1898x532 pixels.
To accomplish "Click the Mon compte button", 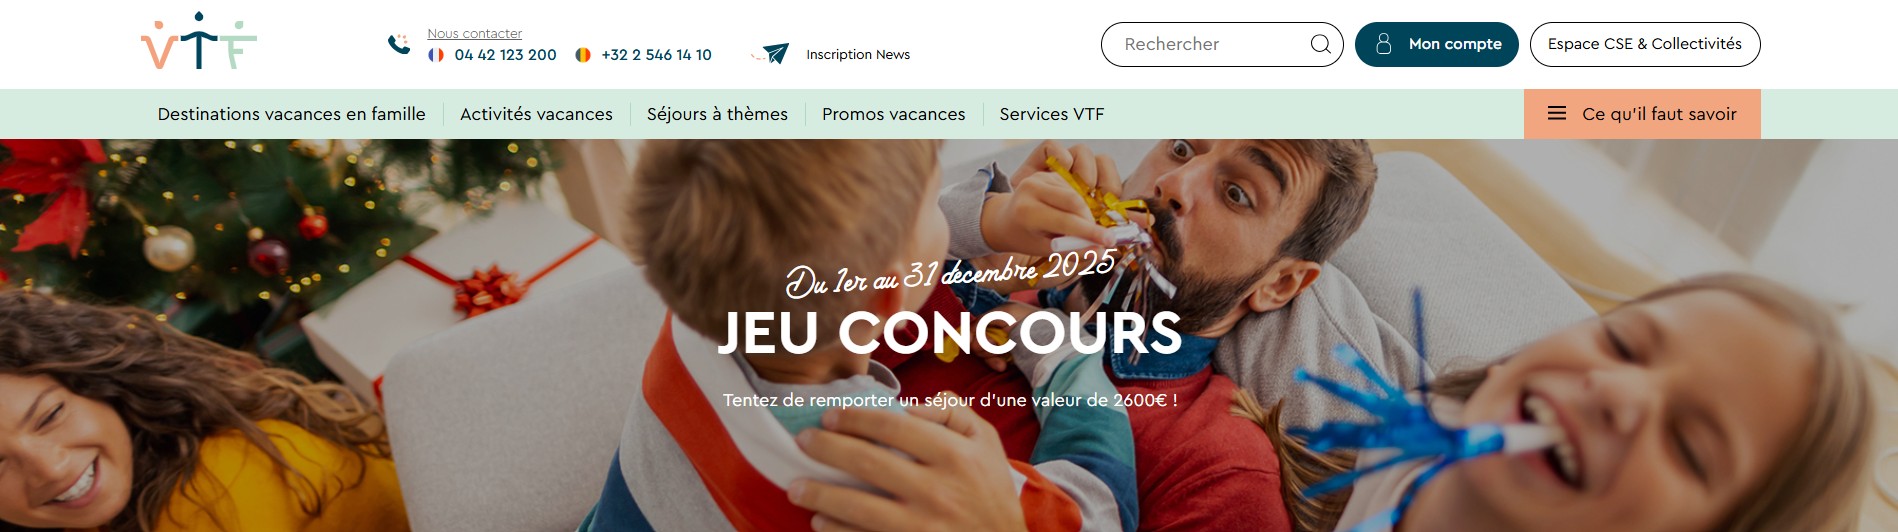I will coord(1436,44).
